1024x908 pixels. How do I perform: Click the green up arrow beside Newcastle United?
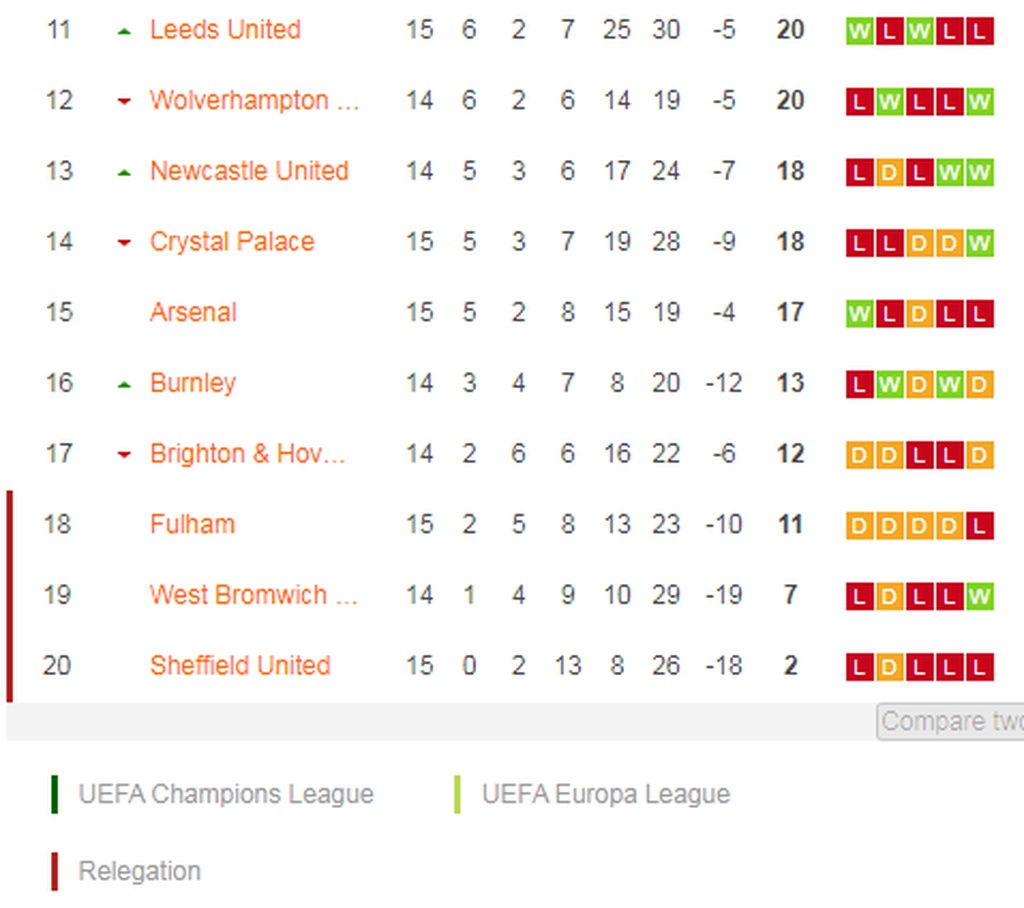point(124,173)
